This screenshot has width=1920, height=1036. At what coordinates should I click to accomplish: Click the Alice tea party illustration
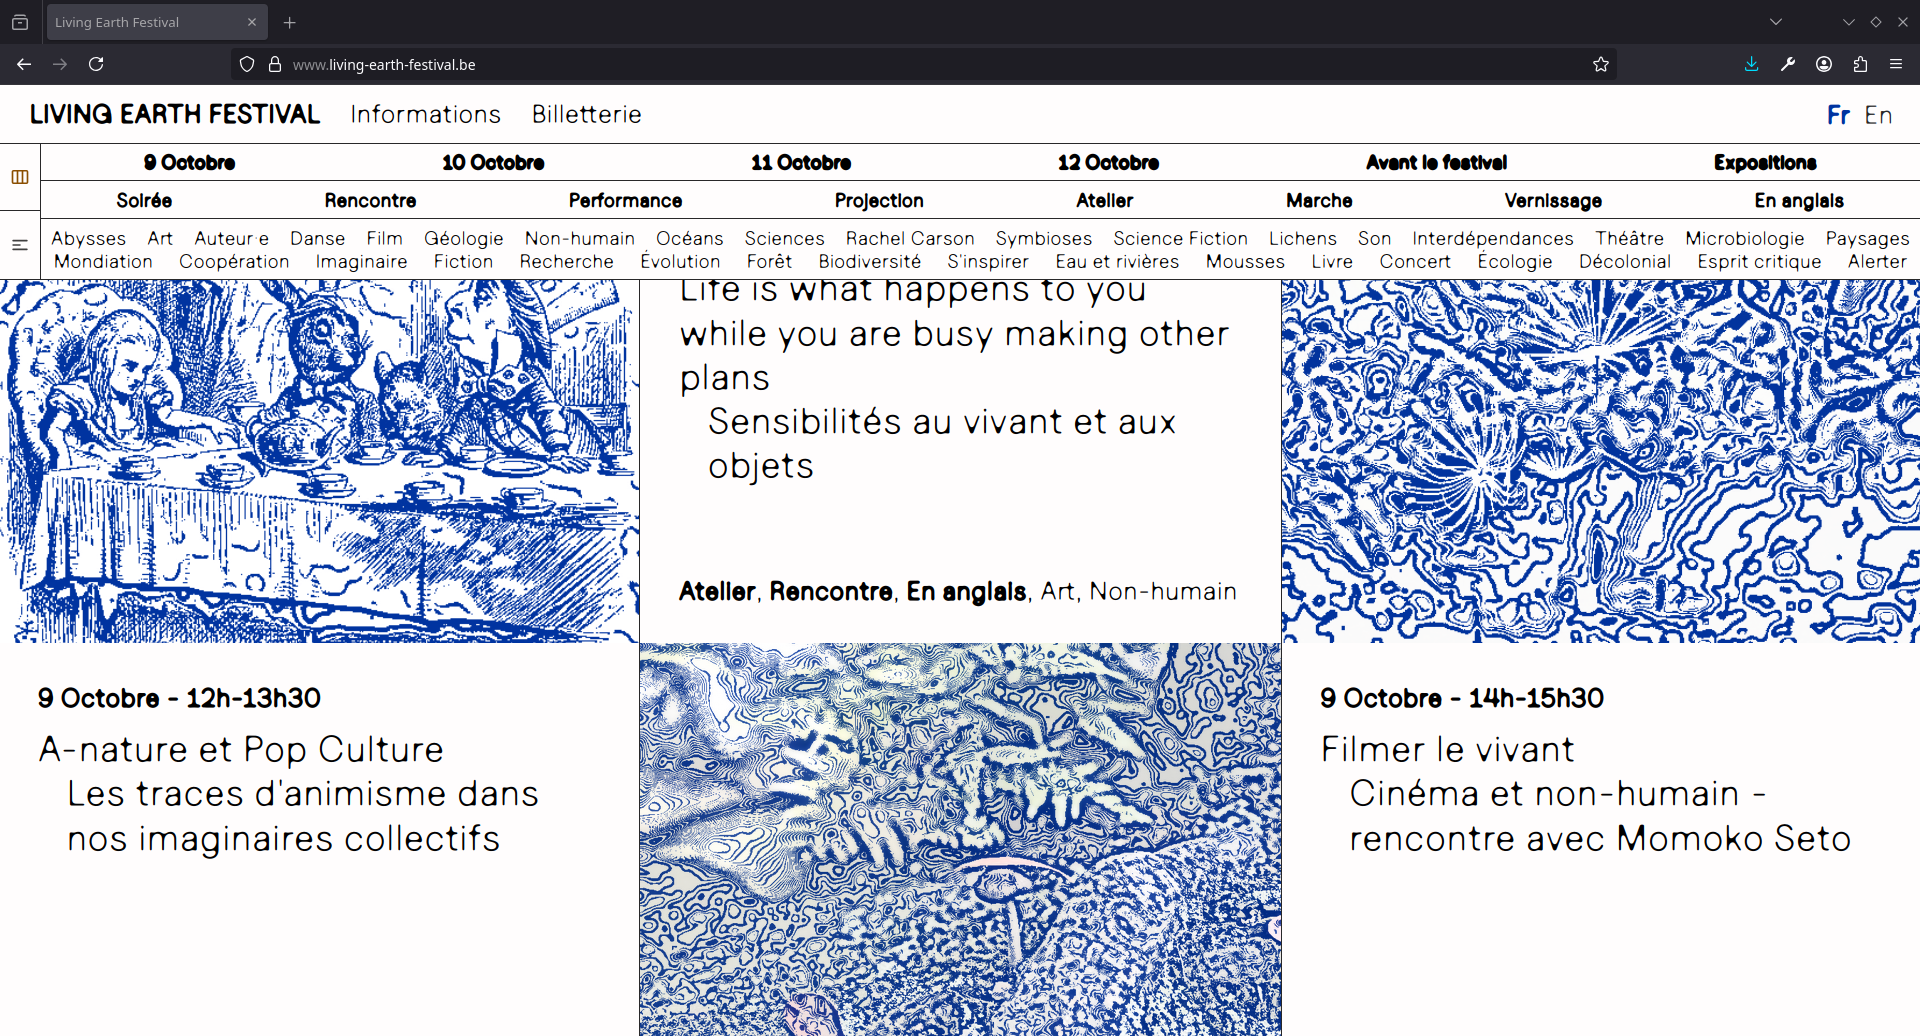point(319,461)
